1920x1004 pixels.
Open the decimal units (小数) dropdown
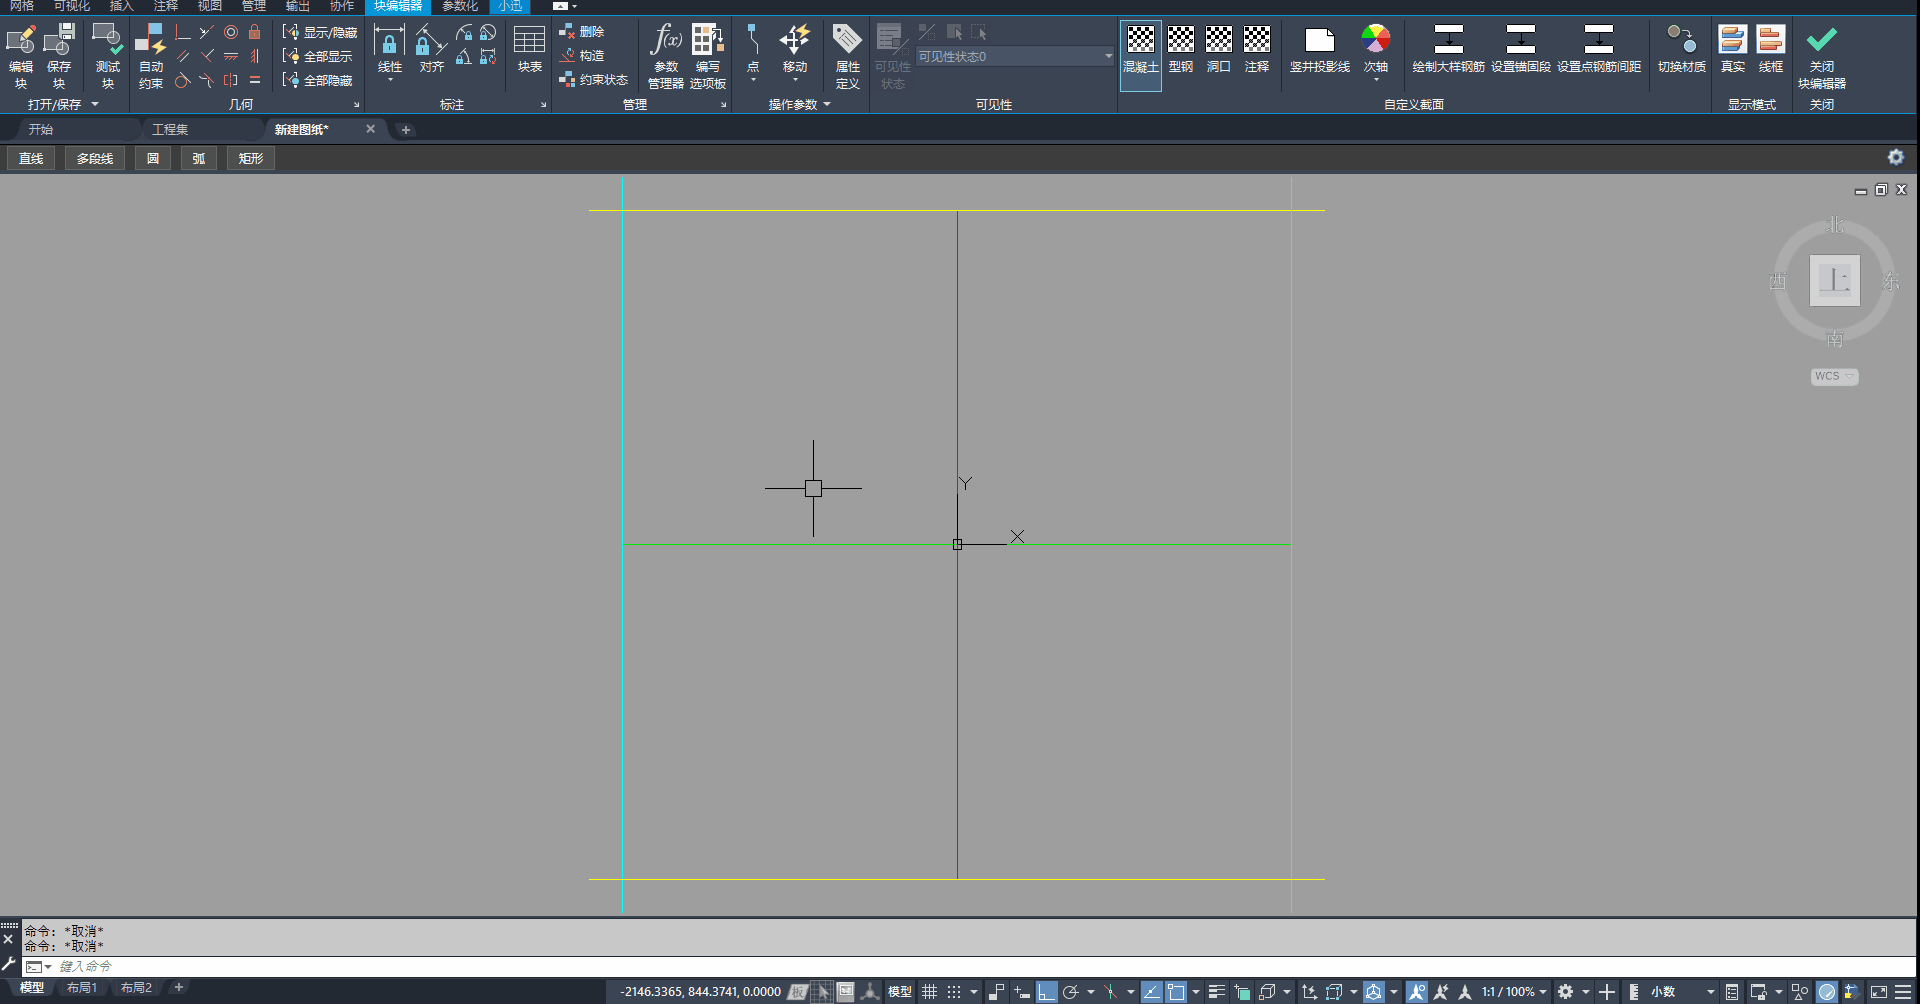click(x=1682, y=992)
